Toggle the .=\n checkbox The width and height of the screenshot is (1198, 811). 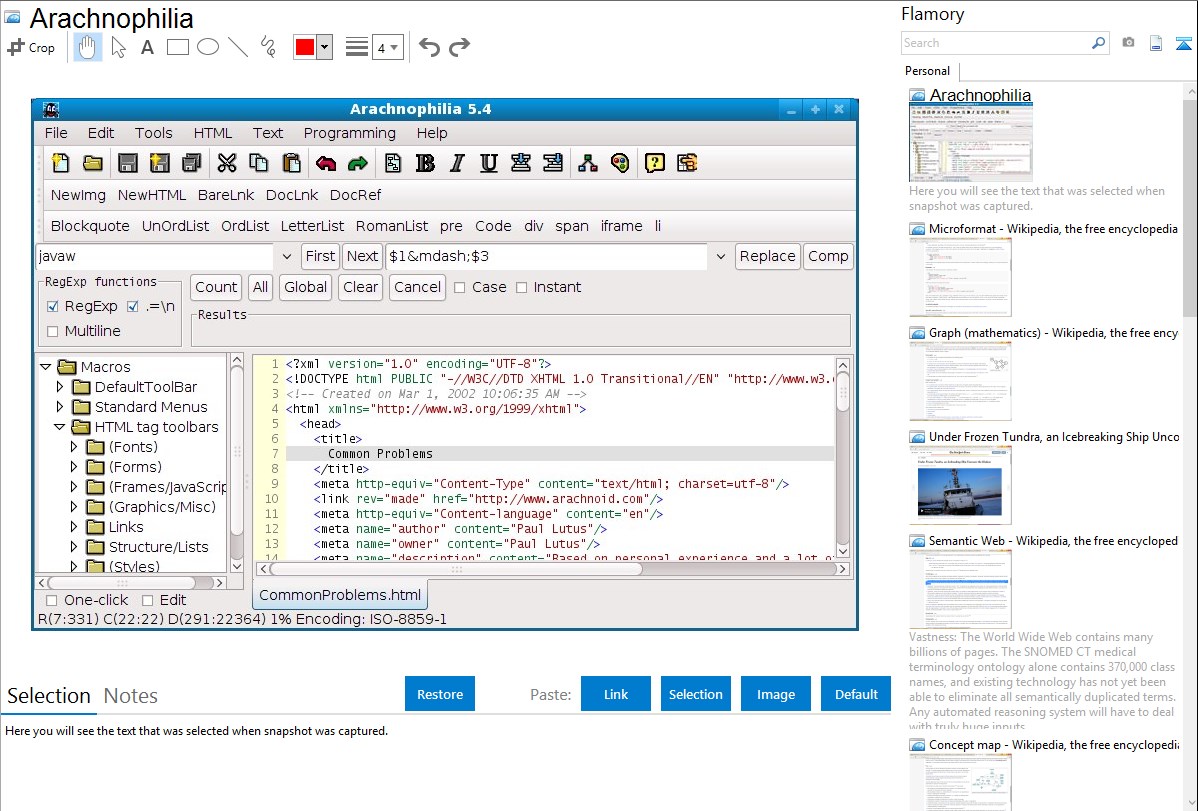[x=133, y=307]
